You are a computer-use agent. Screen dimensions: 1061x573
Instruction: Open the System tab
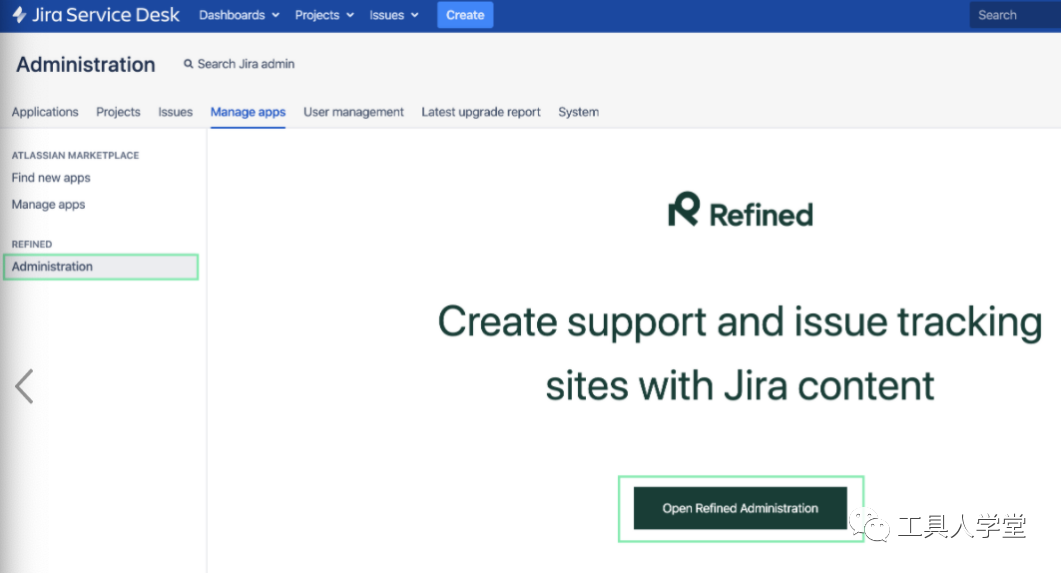click(579, 112)
